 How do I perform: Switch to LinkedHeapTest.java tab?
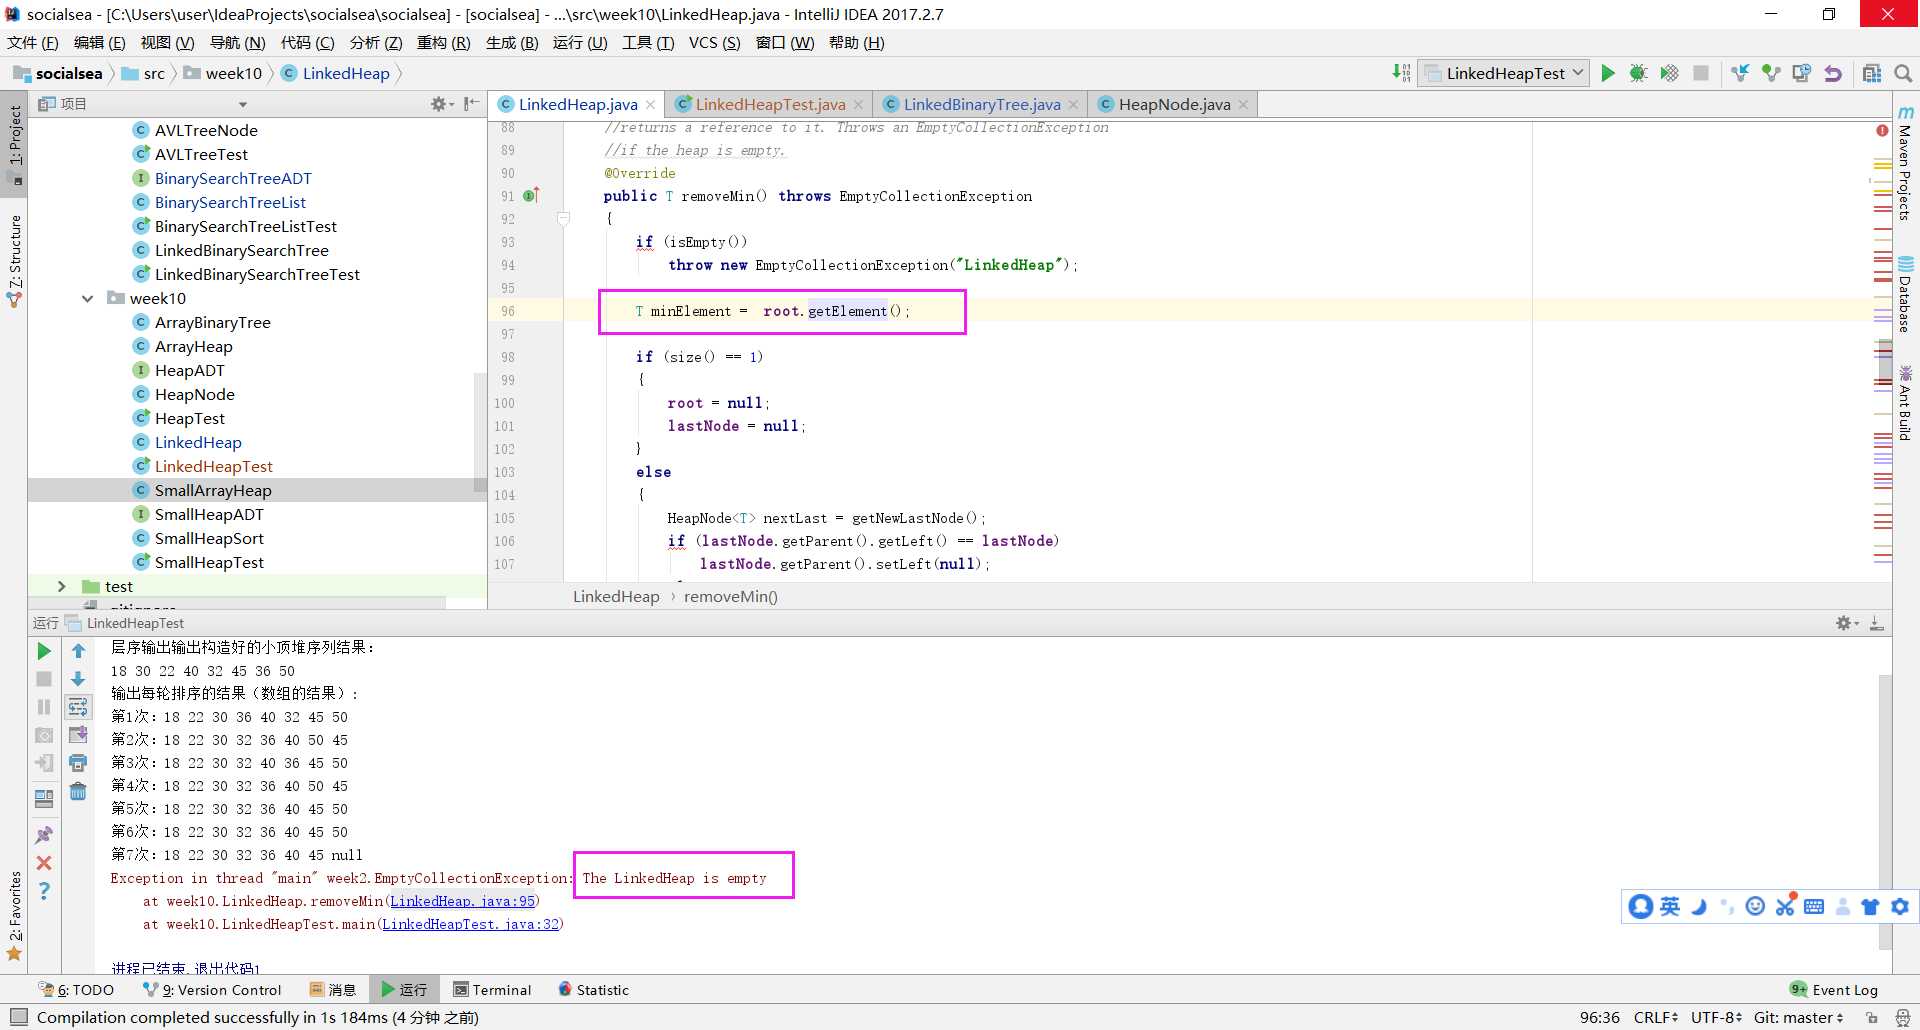click(770, 104)
